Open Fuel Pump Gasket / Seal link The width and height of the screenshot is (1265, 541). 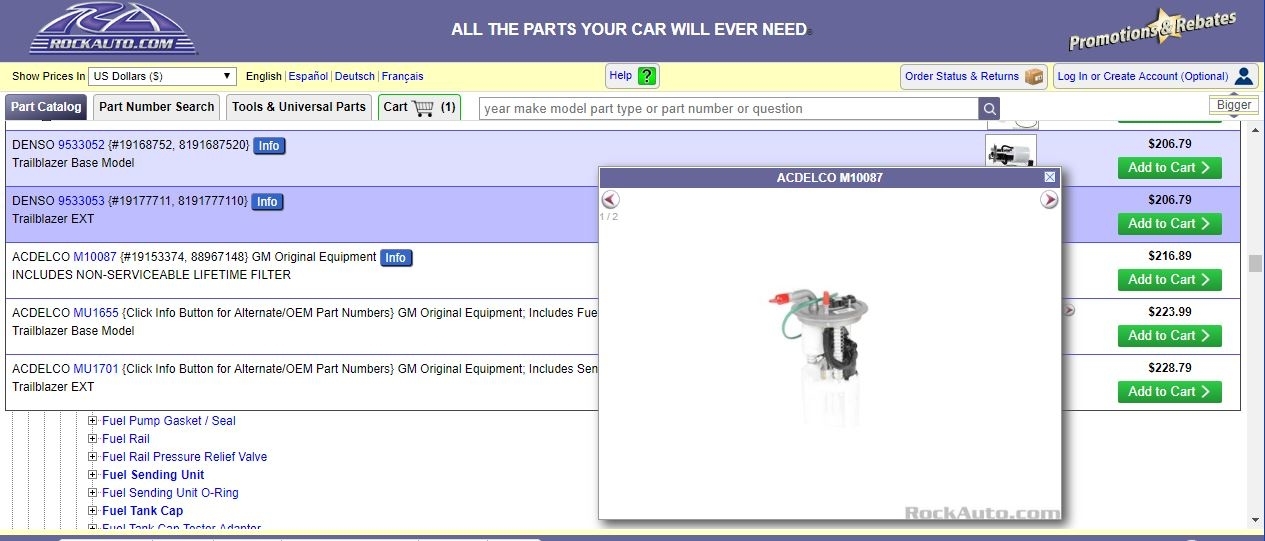click(x=169, y=421)
